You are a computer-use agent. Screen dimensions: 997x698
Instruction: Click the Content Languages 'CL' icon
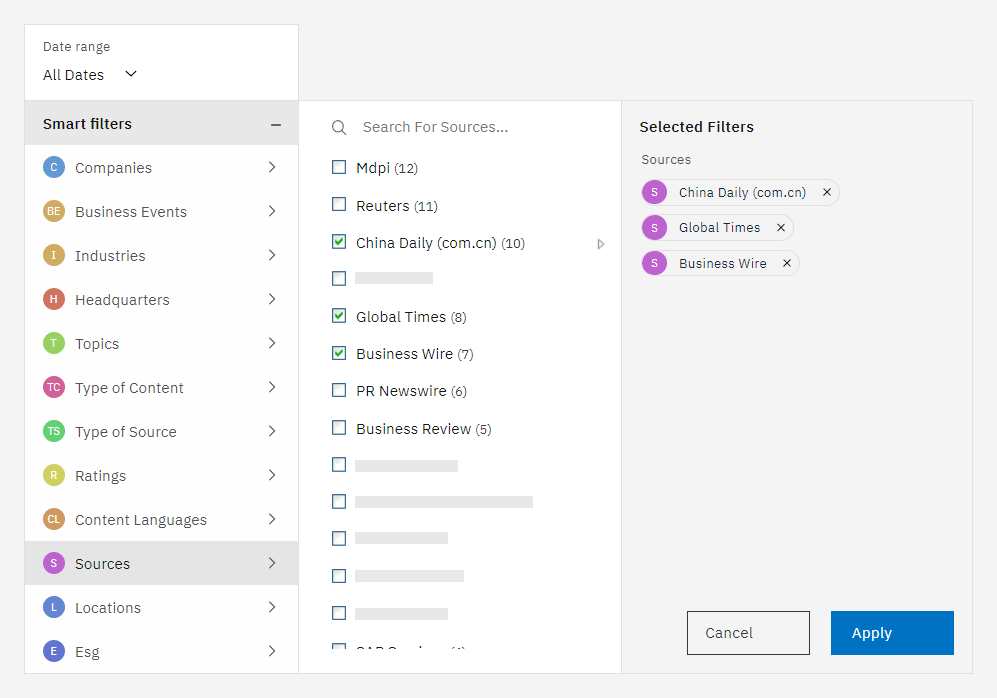tap(54, 519)
